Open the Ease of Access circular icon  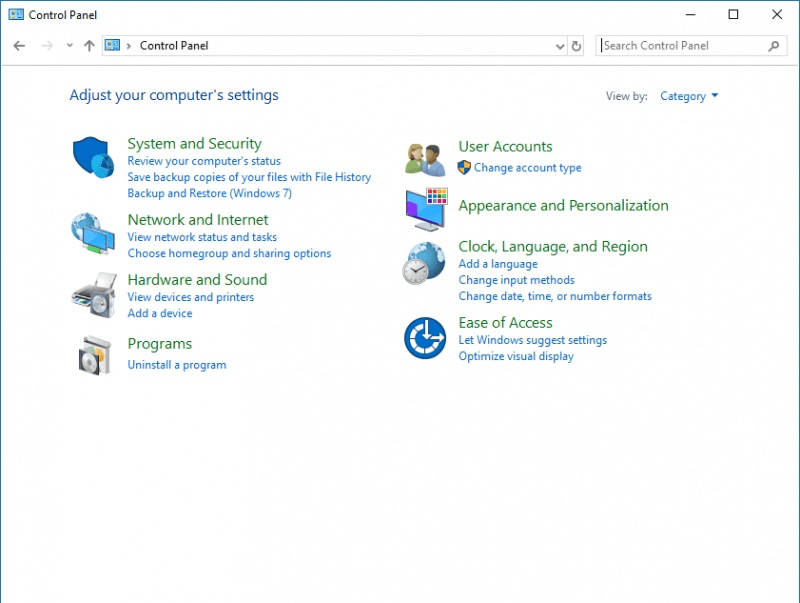425,338
